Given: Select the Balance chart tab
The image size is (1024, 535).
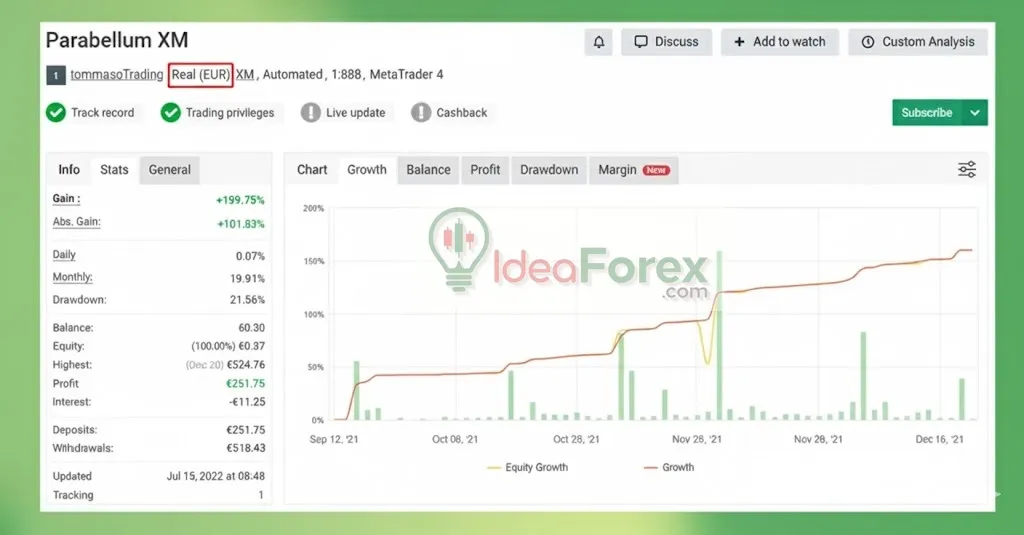Looking at the screenshot, I should [x=428, y=170].
